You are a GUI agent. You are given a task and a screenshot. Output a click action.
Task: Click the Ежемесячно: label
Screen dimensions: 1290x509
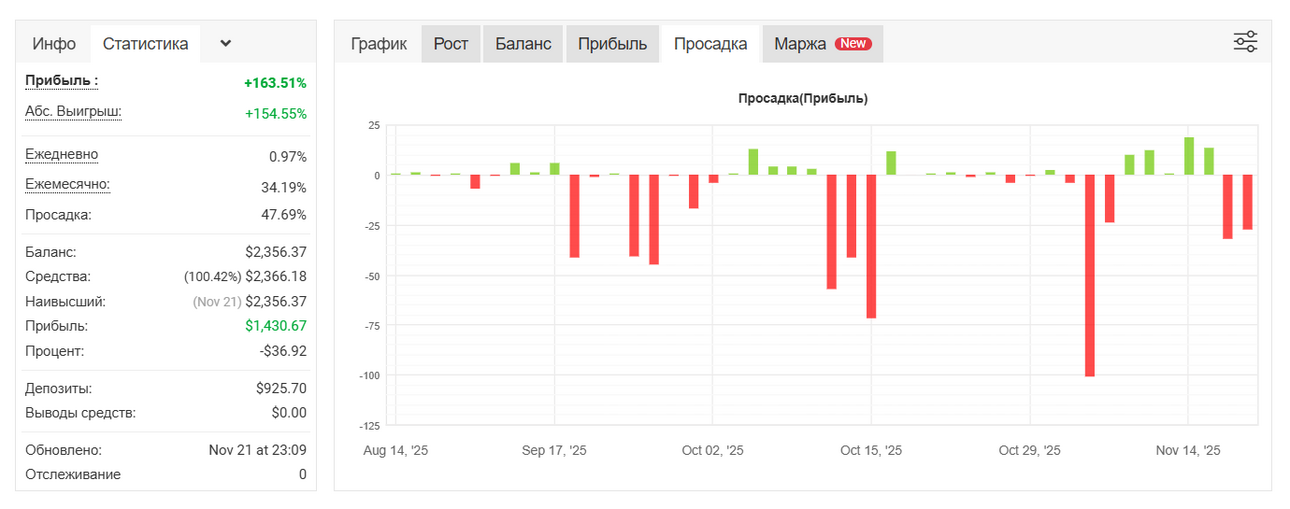[x=67, y=184]
